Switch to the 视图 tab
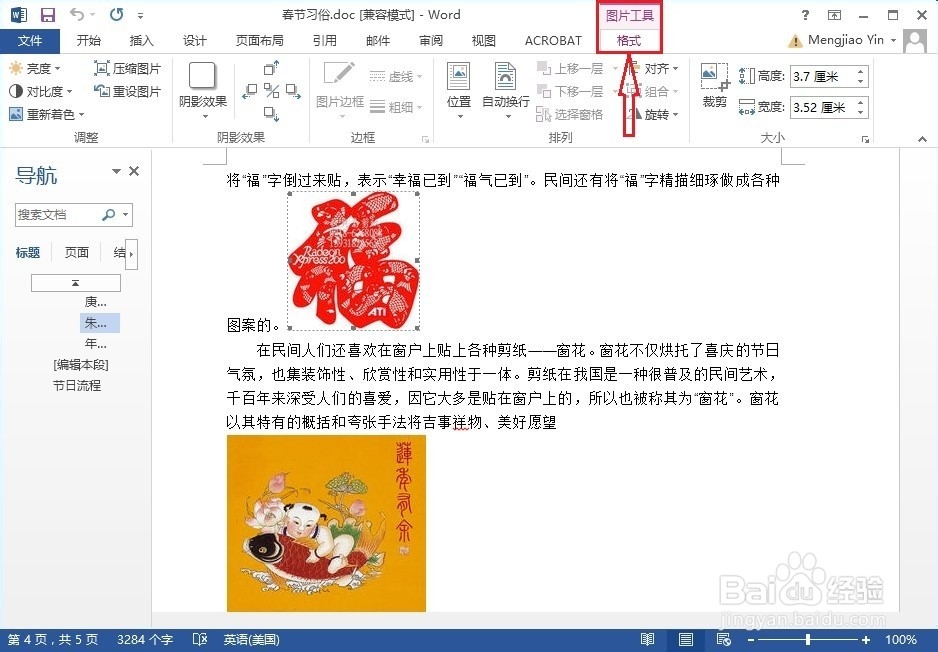Viewport: 938px width, 652px height. 483,41
